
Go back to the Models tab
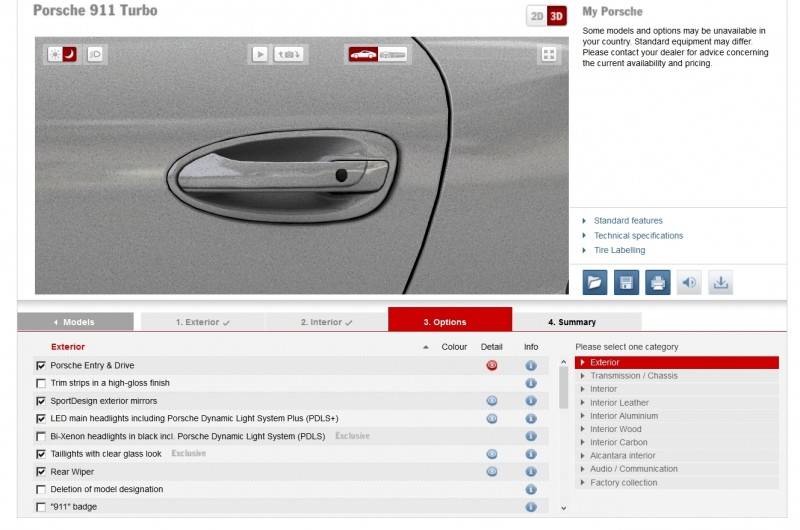click(76, 322)
